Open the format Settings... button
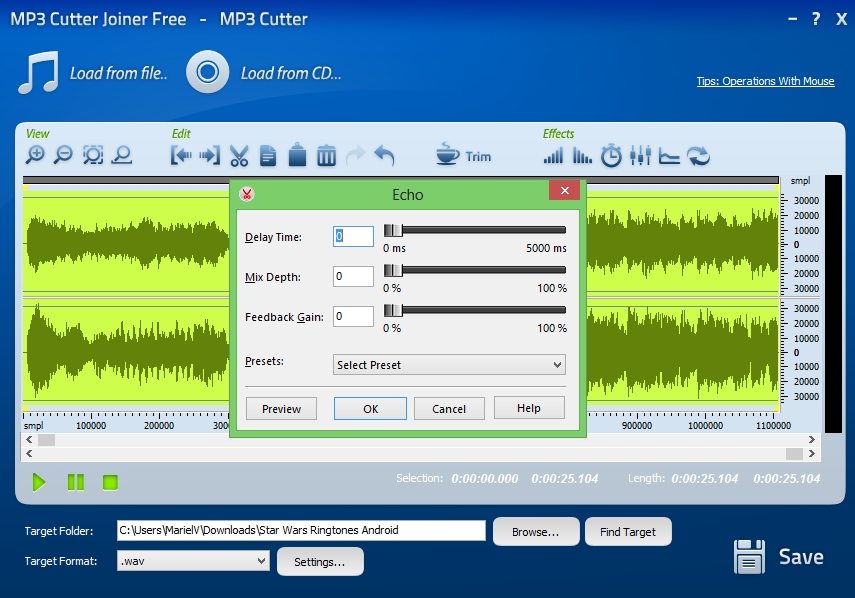This screenshot has width=855, height=598. [320, 561]
